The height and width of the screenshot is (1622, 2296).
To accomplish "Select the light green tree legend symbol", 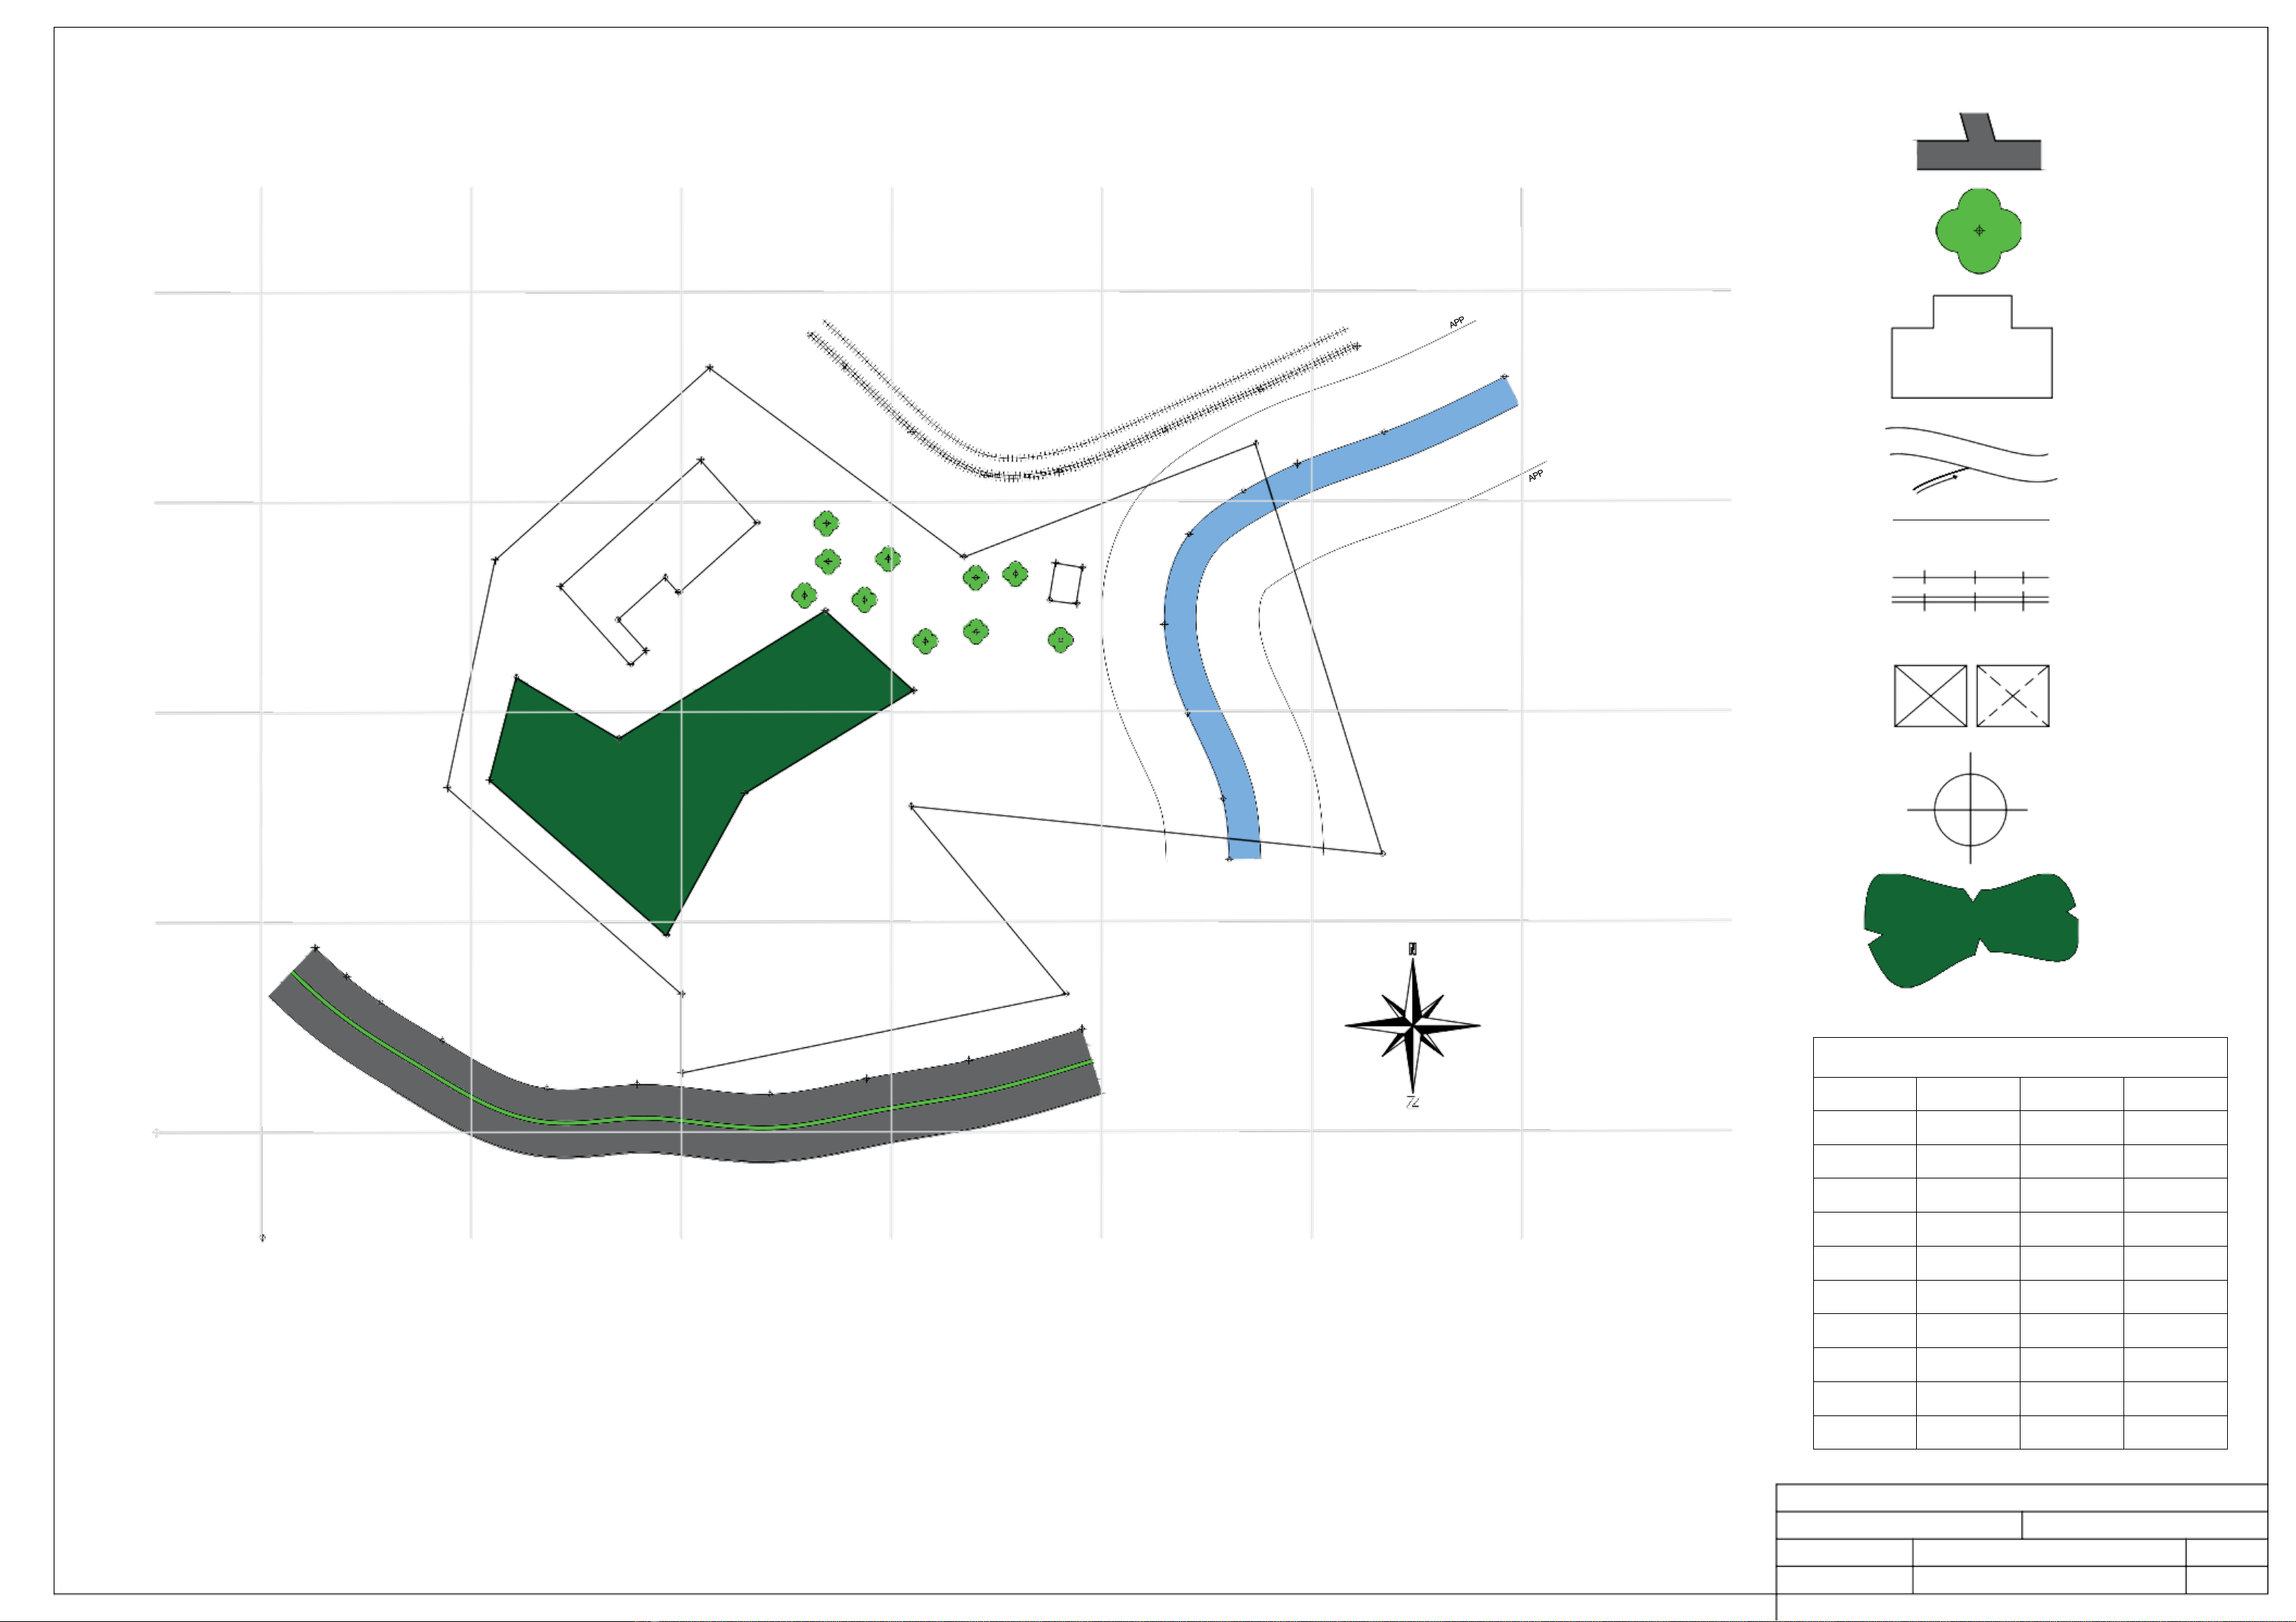I will 1978,231.
